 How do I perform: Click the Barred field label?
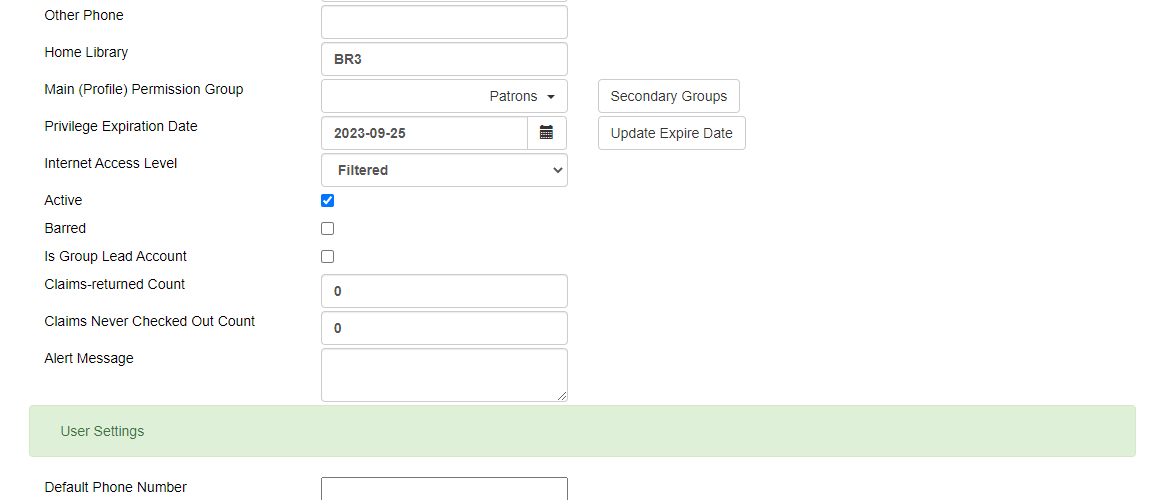(65, 229)
